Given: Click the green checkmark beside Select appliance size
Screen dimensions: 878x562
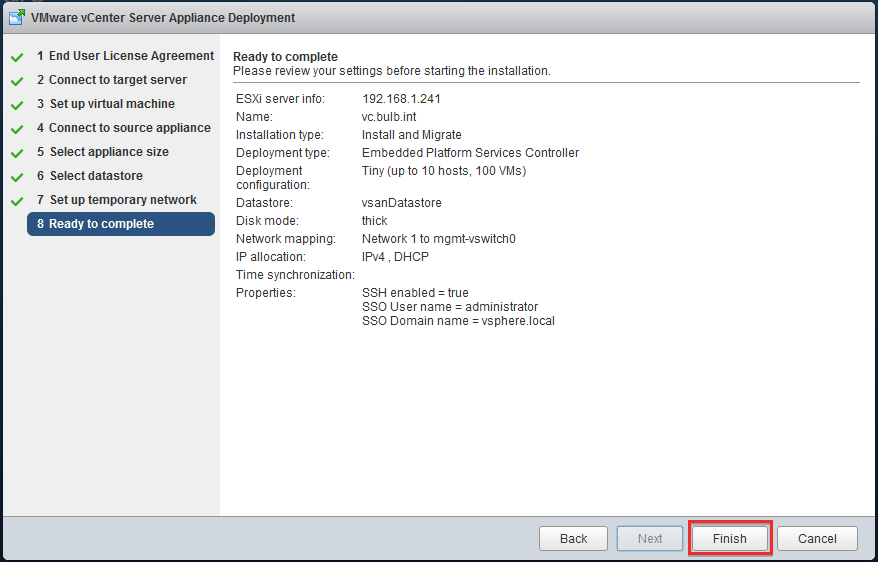Looking at the screenshot, I should tap(17, 153).
